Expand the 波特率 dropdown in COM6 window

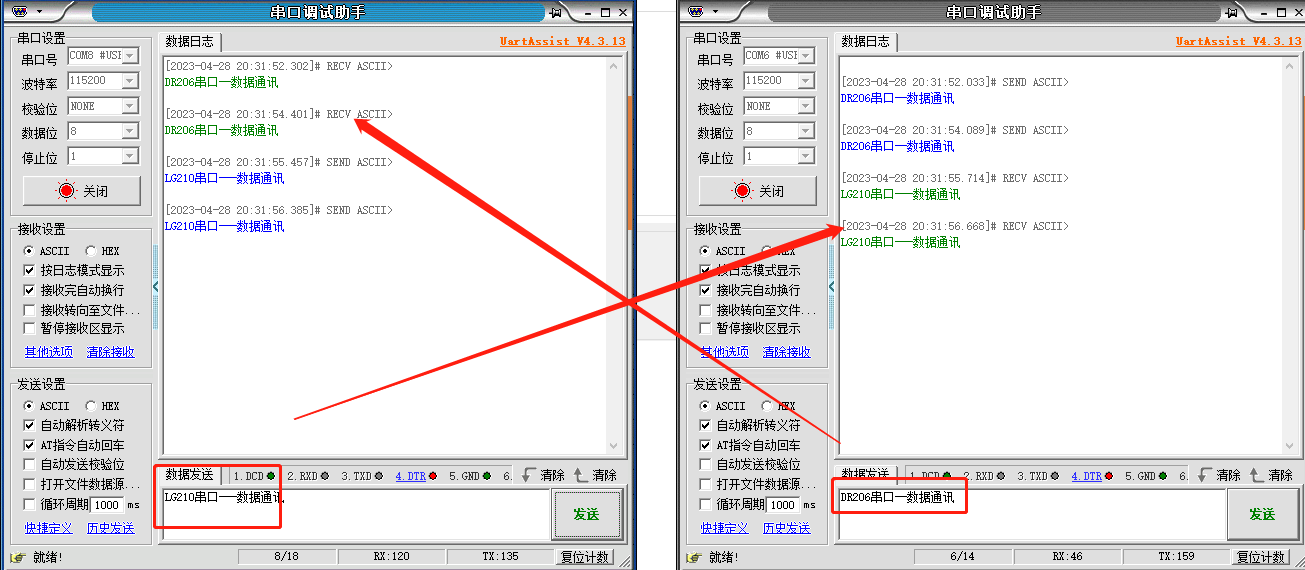[x=806, y=81]
